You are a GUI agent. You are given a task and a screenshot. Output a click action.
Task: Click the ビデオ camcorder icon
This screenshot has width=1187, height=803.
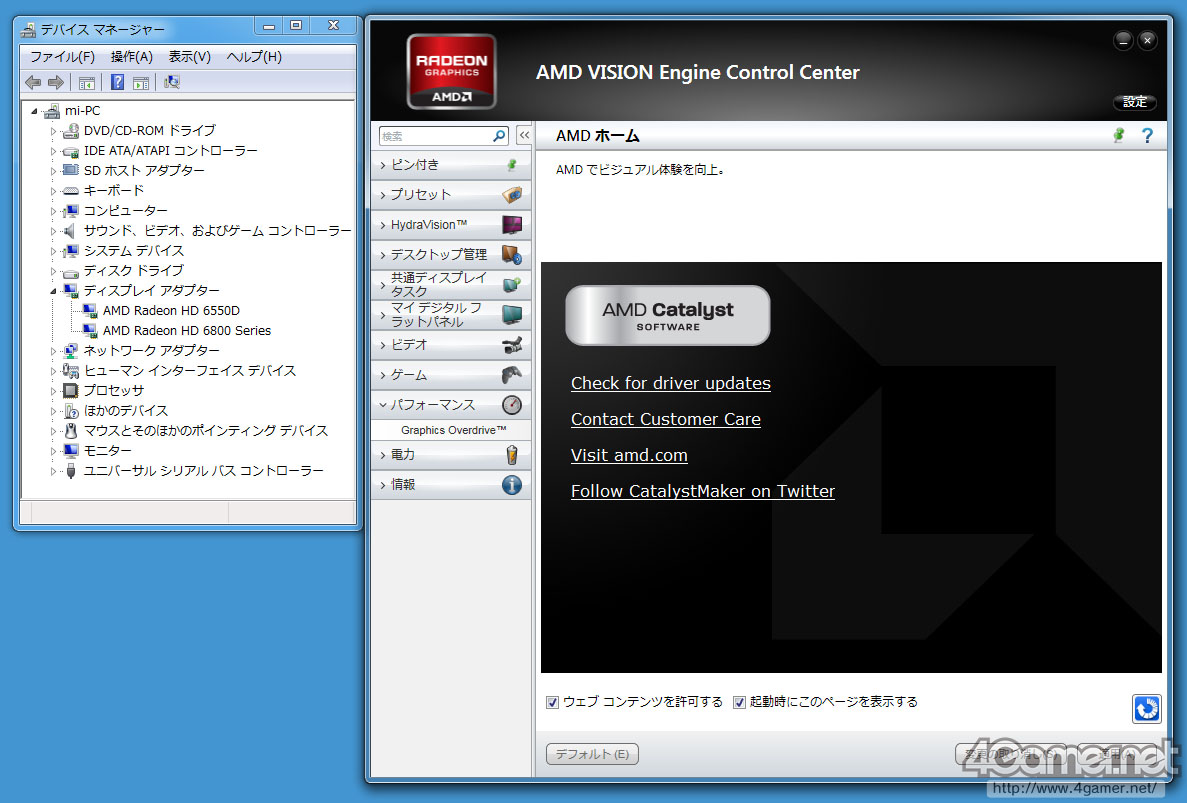click(x=512, y=345)
